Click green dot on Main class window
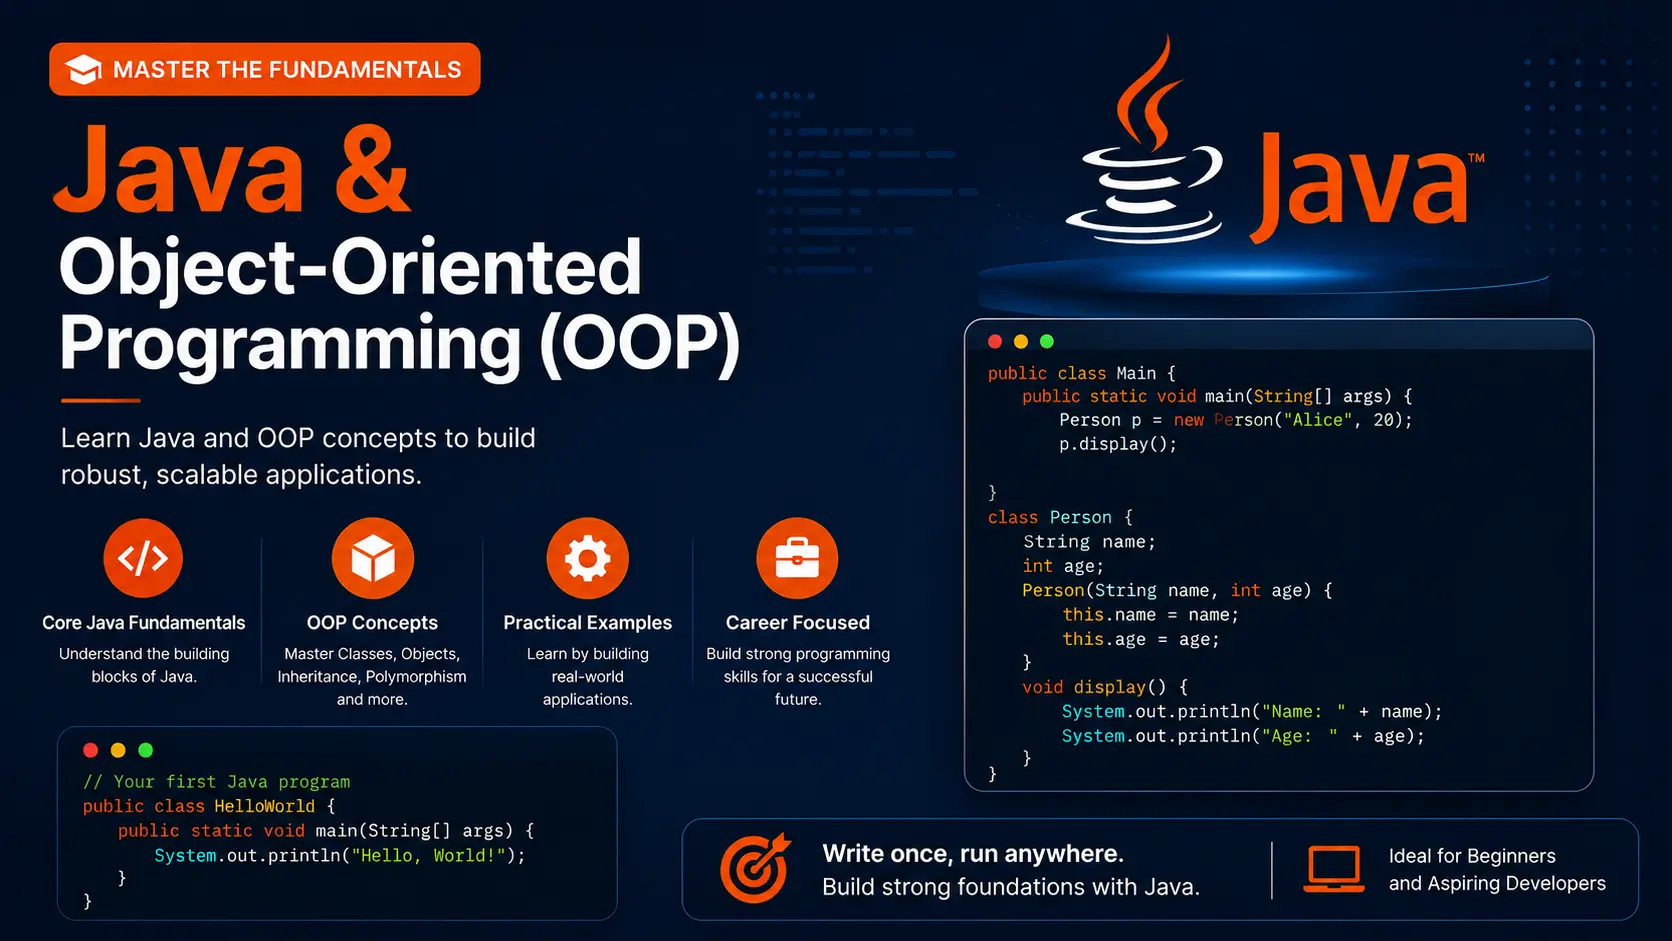The image size is (1672, 941). click(1047, 342)
